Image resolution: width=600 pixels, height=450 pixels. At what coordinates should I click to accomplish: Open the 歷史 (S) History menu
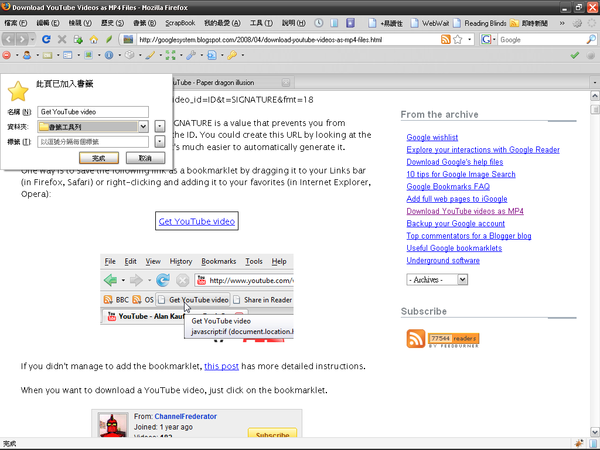point(112,23)
